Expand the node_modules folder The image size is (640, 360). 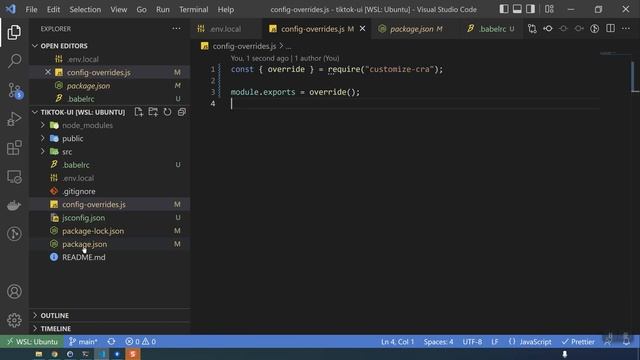point(42,125)
